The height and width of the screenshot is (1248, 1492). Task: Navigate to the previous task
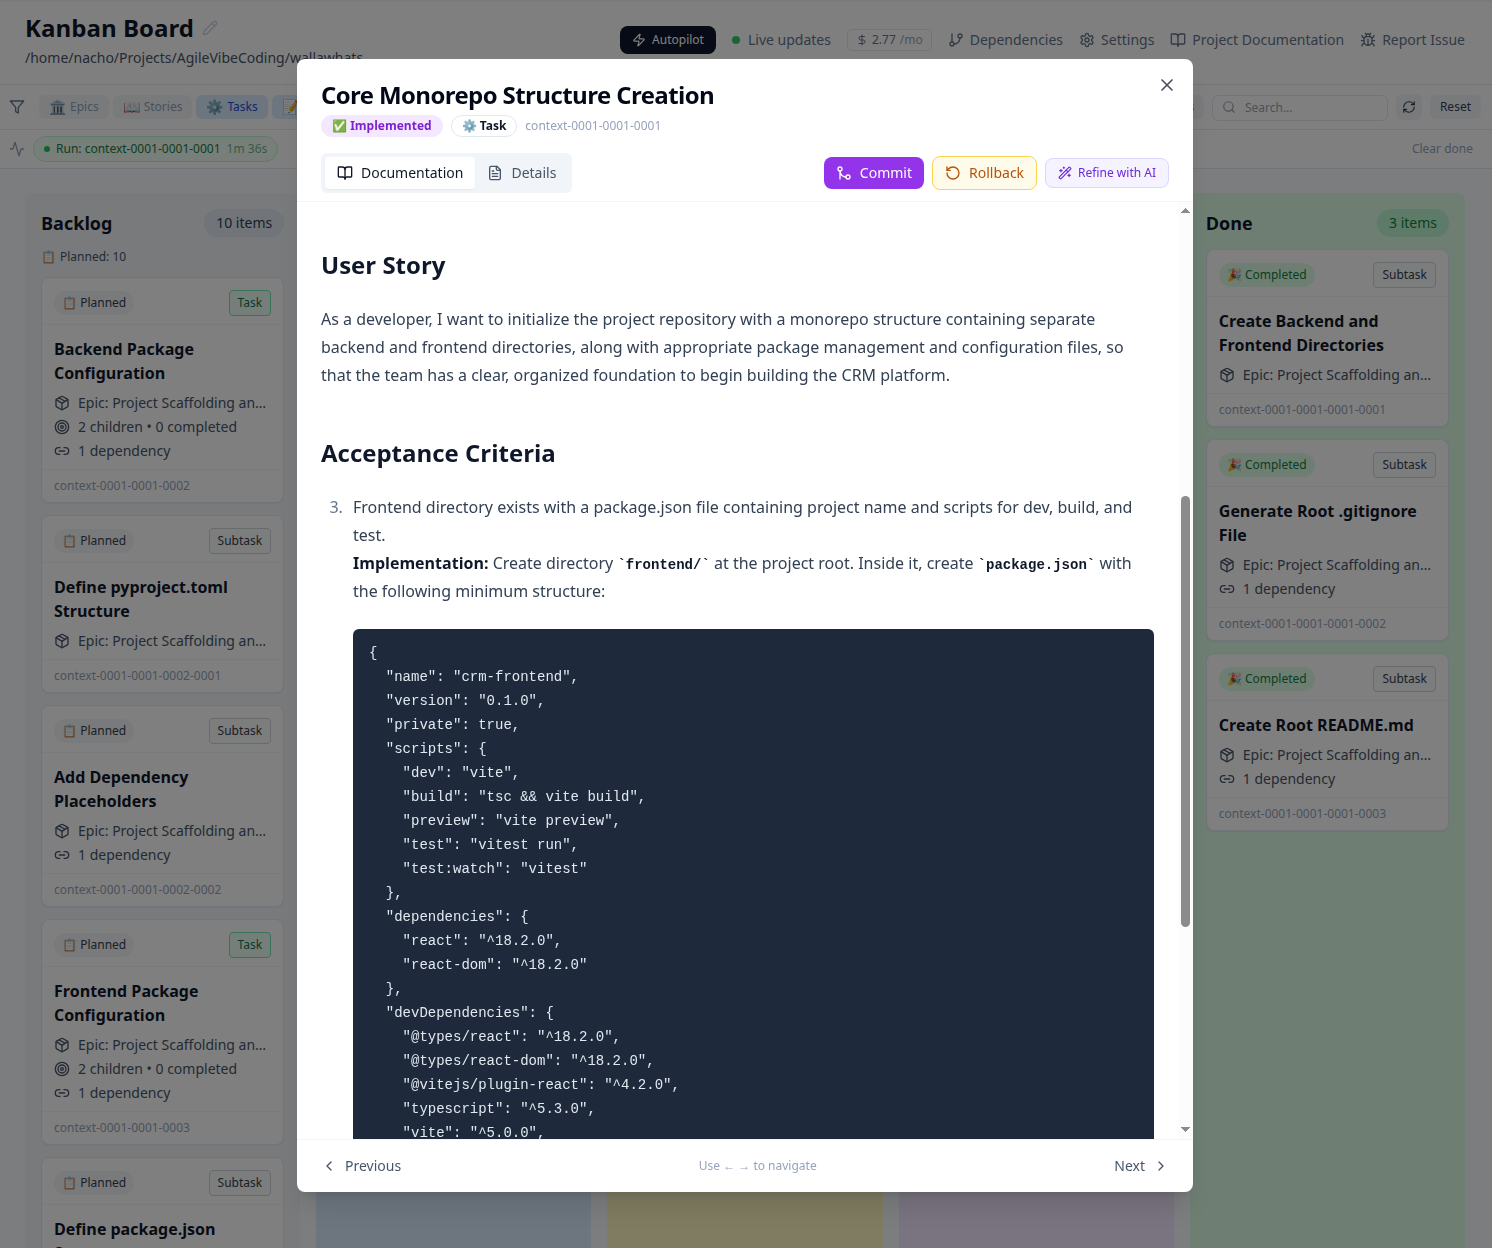(362, 1166)
